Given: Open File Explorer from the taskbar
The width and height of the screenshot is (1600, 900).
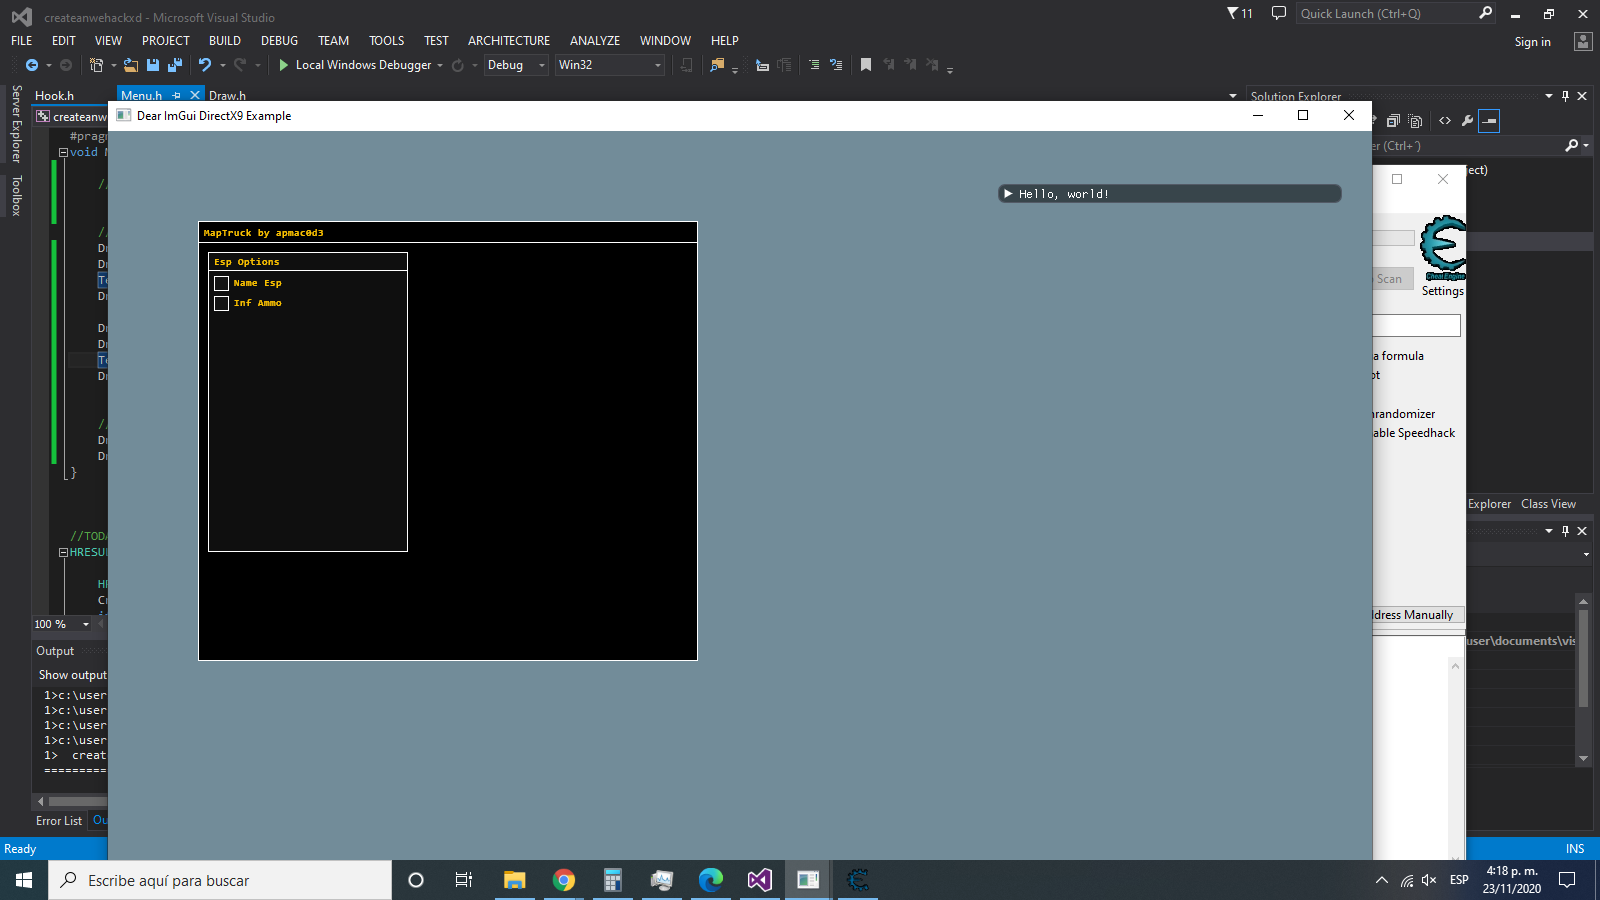Looking at the screenshot, I should (514, 880).
